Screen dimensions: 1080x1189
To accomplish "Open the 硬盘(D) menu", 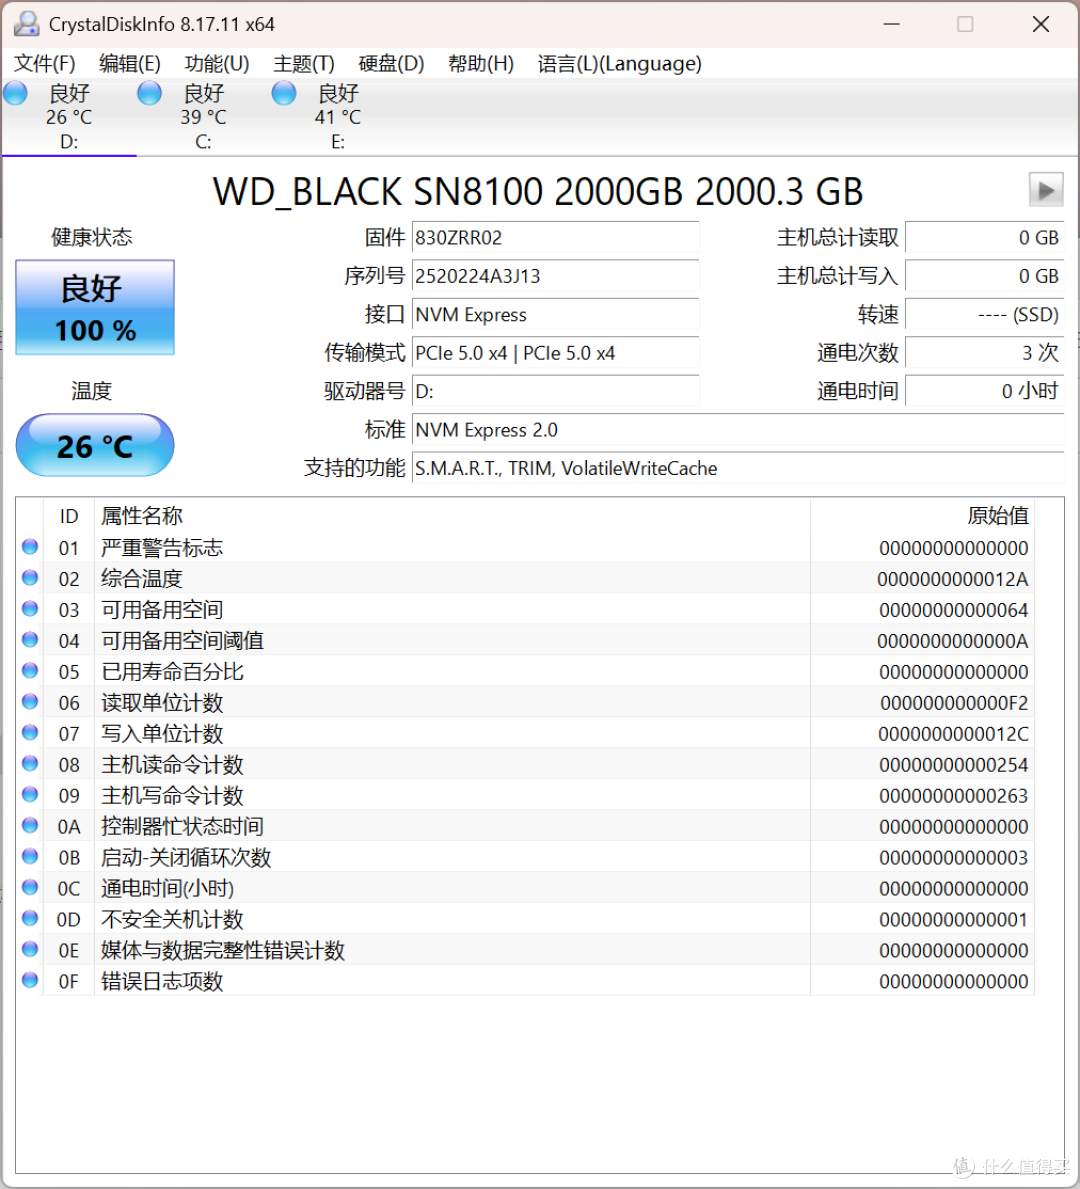I will pos(391,64).
